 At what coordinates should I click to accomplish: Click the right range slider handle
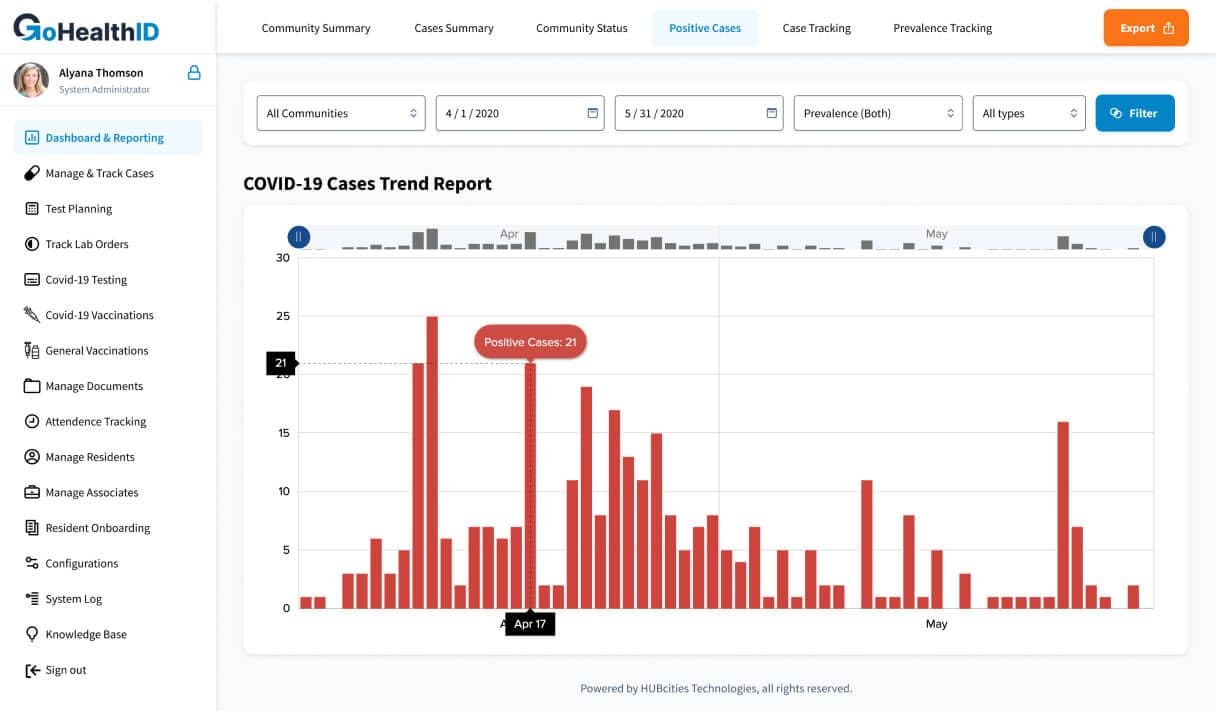point(1154,237)
